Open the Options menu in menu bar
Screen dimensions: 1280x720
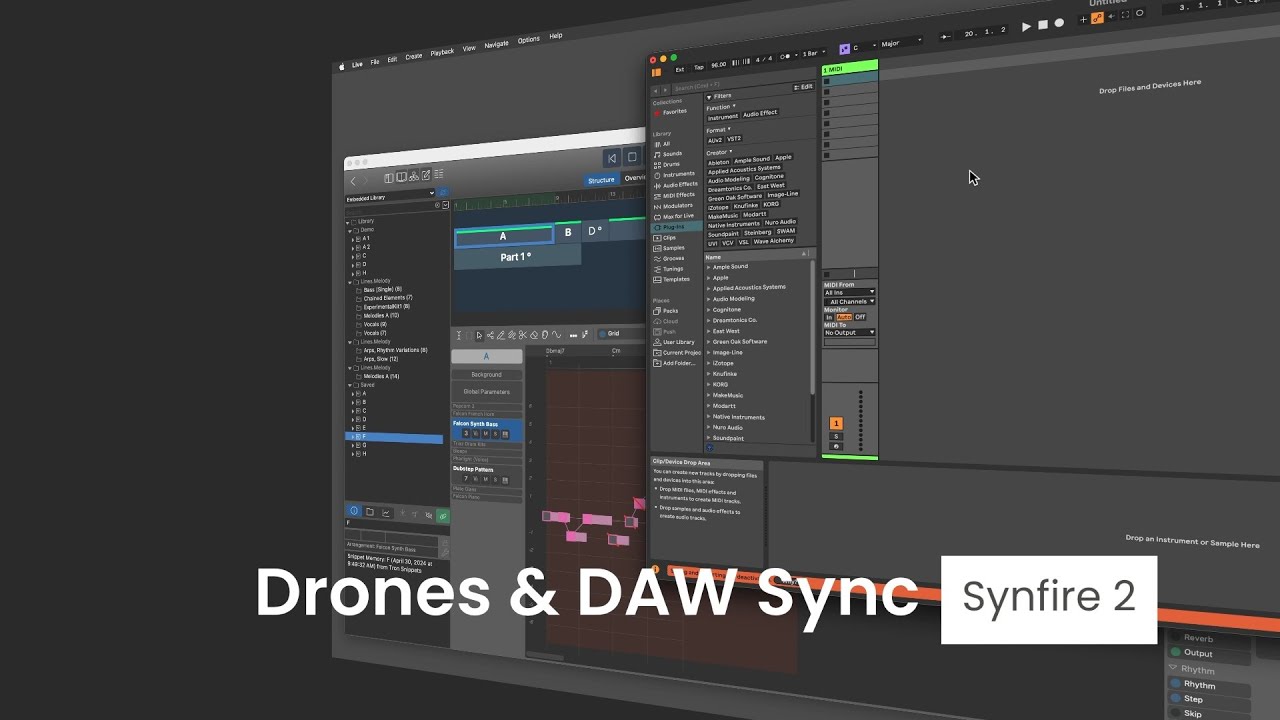point(528,40)
